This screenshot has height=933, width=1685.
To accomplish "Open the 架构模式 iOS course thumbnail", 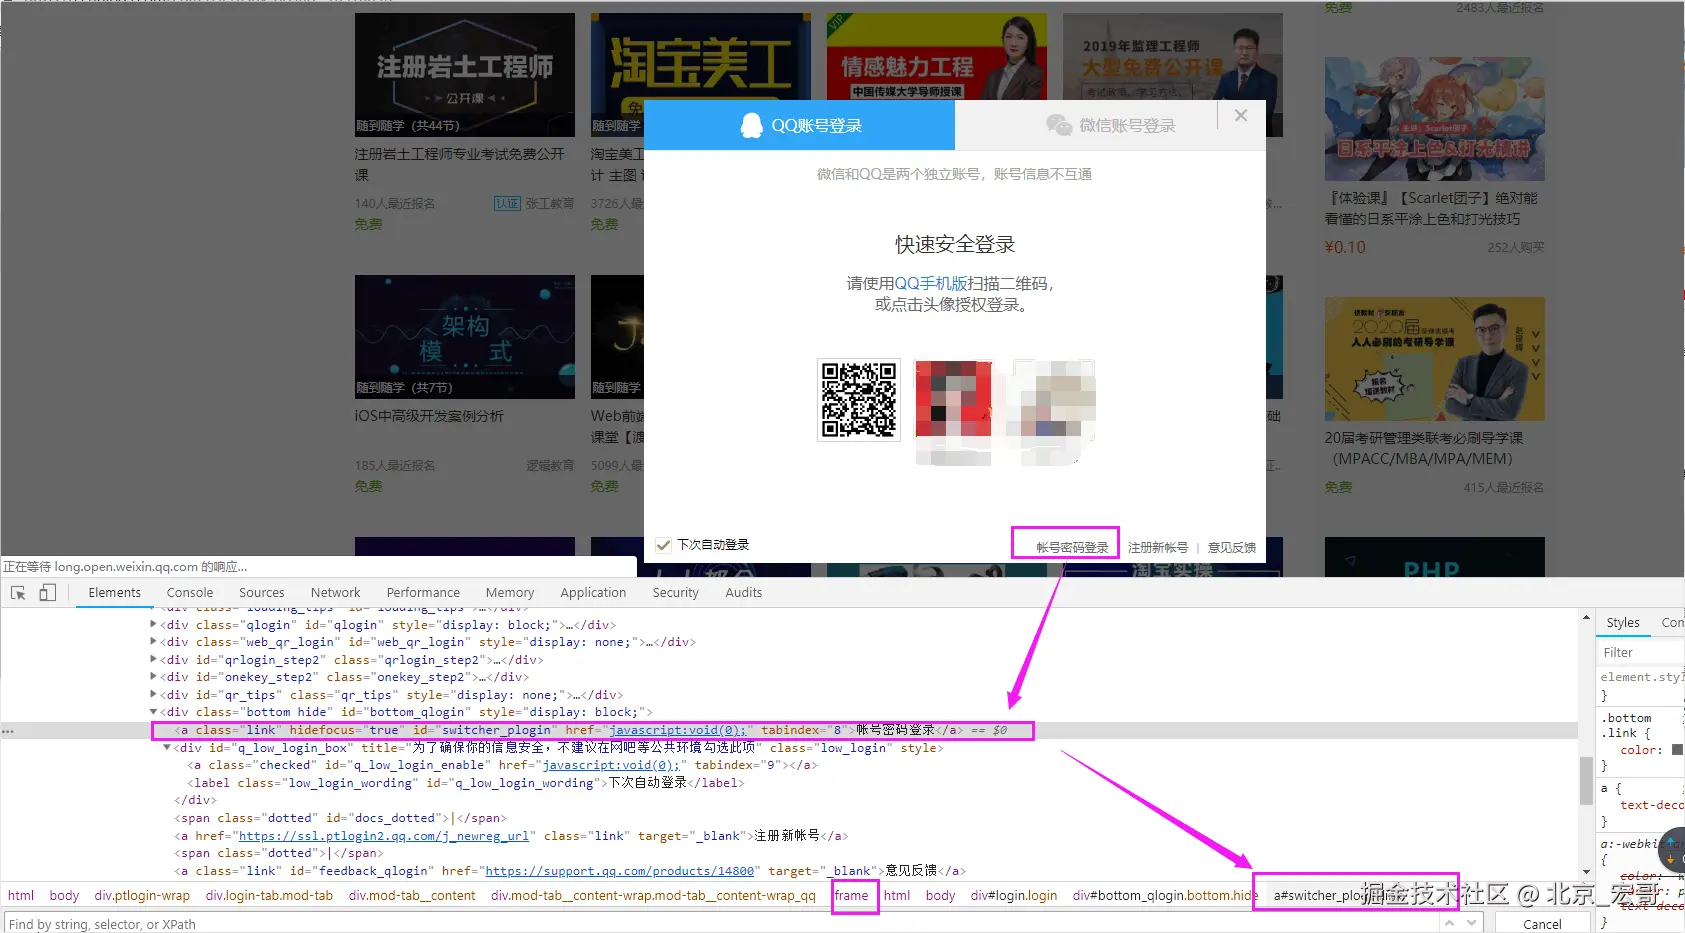I will click(x=465, y=337).
